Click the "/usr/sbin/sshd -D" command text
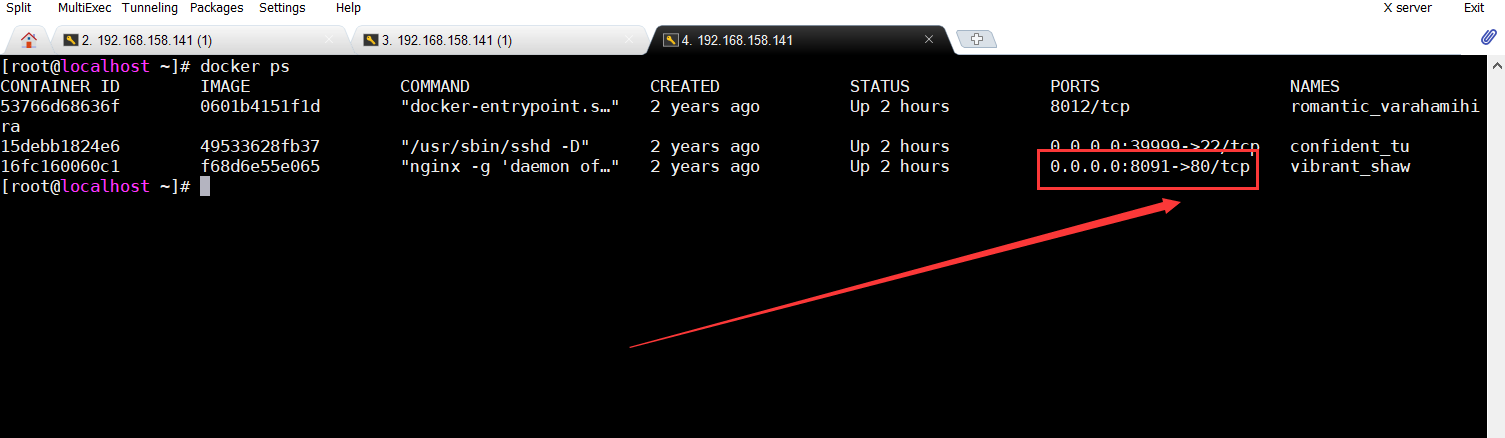1505x438 pixels. click(x=495, y=146)
